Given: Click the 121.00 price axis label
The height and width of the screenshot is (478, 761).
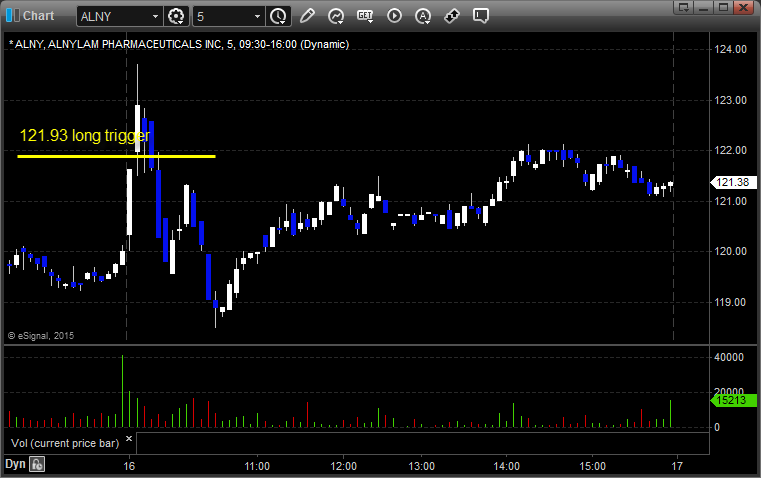Looking at the screenshot, I should tap(730, 201).
